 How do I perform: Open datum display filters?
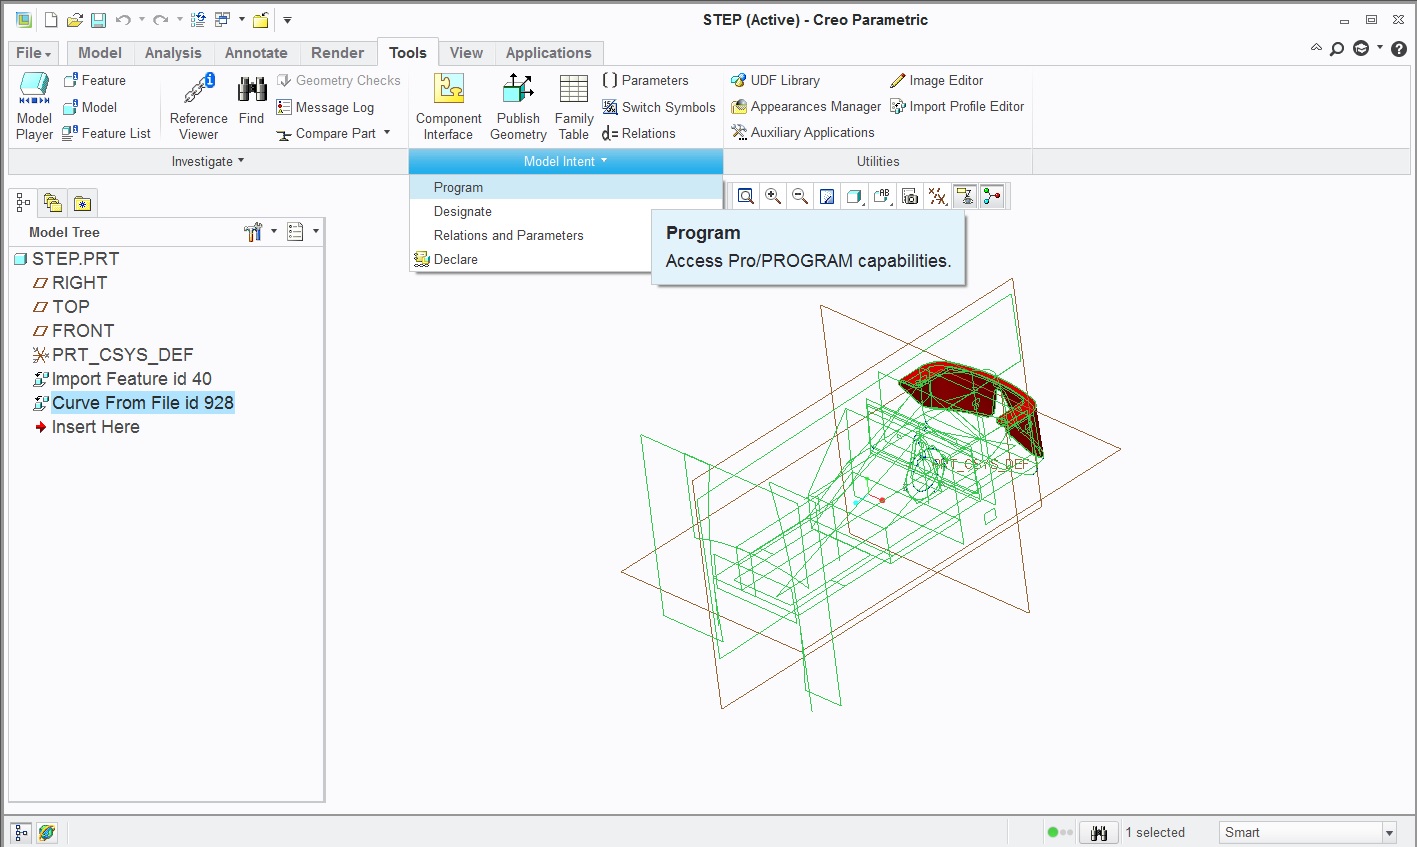pyautogui.click(x=937, y=196)
